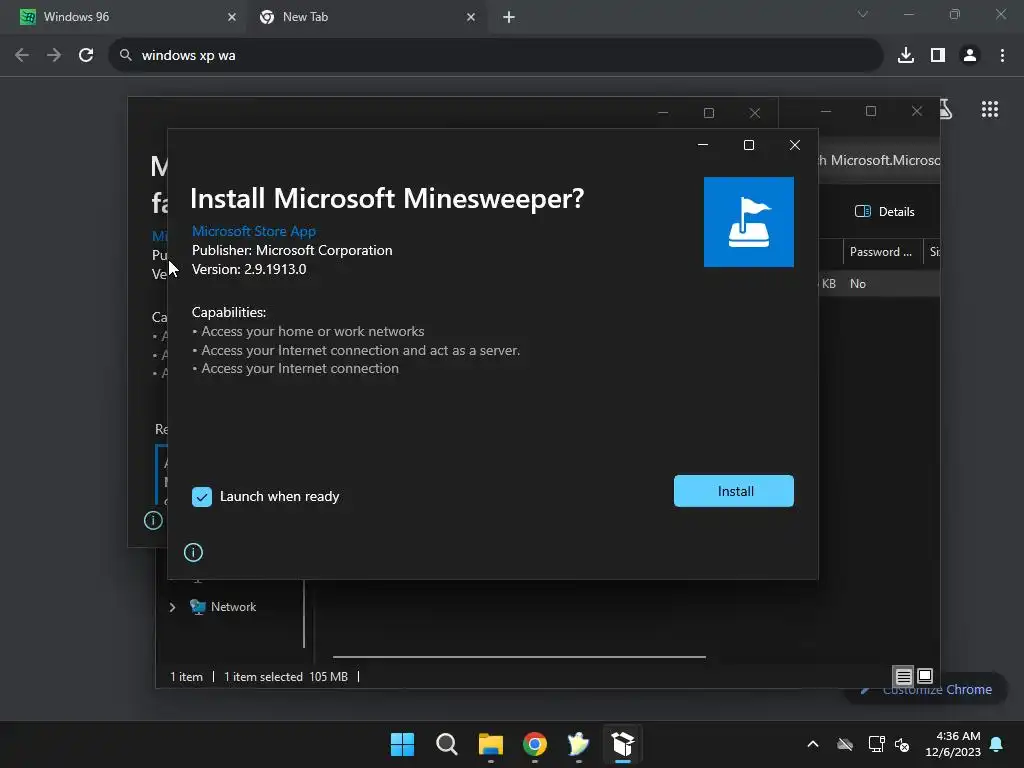Click App Installer icon on taskbar
This screenshot has width=1024, height=768.
pos(623,744)
